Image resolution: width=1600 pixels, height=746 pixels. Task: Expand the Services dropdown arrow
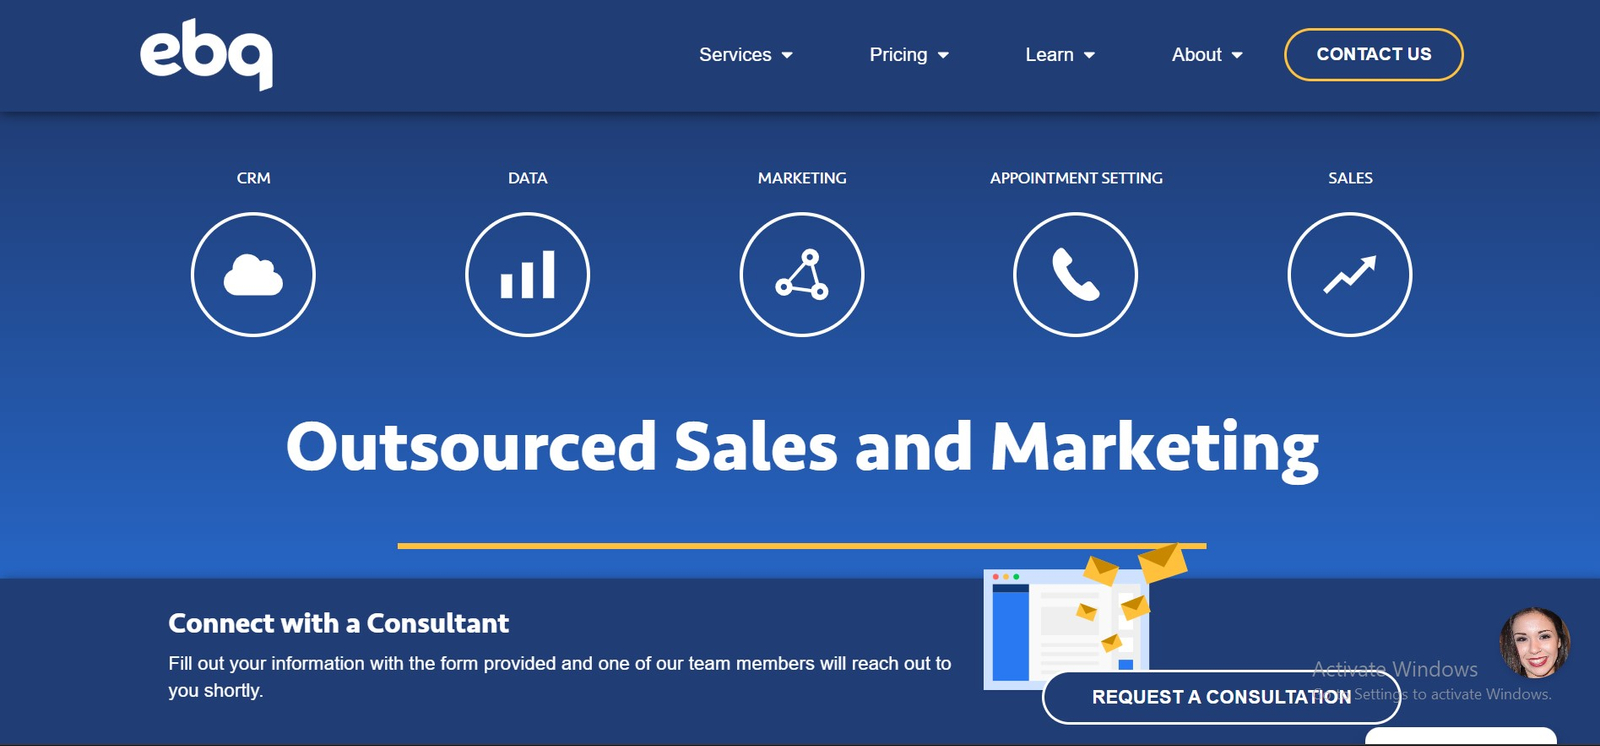click(787, 55)
